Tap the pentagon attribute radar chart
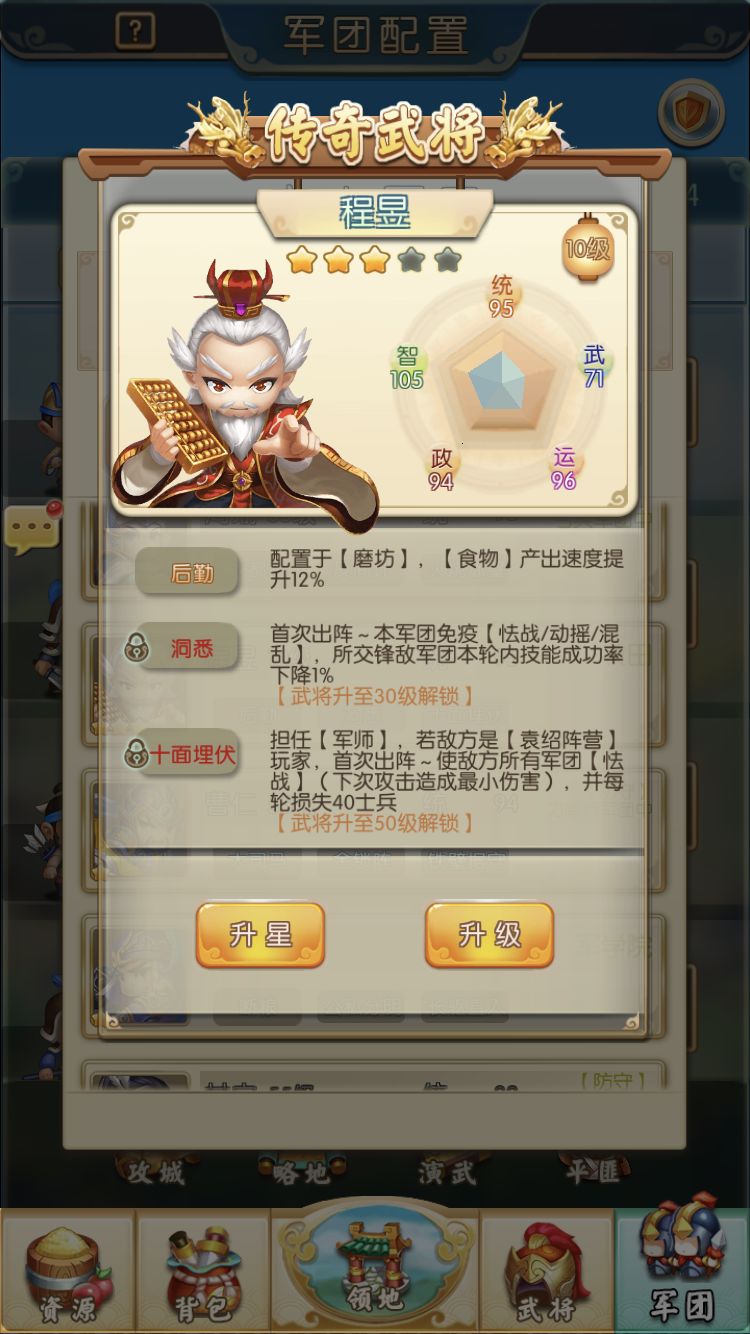 click(500, 383)
